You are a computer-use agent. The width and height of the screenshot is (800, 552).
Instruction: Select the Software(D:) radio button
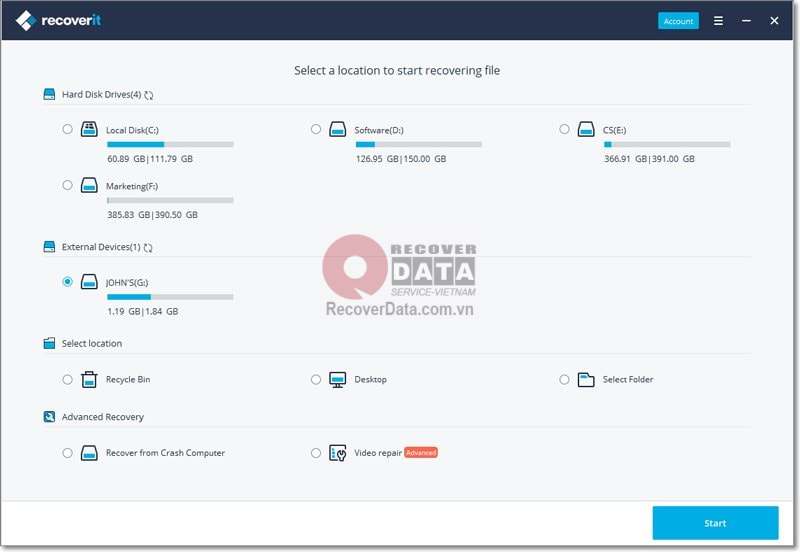pos(316,129)
